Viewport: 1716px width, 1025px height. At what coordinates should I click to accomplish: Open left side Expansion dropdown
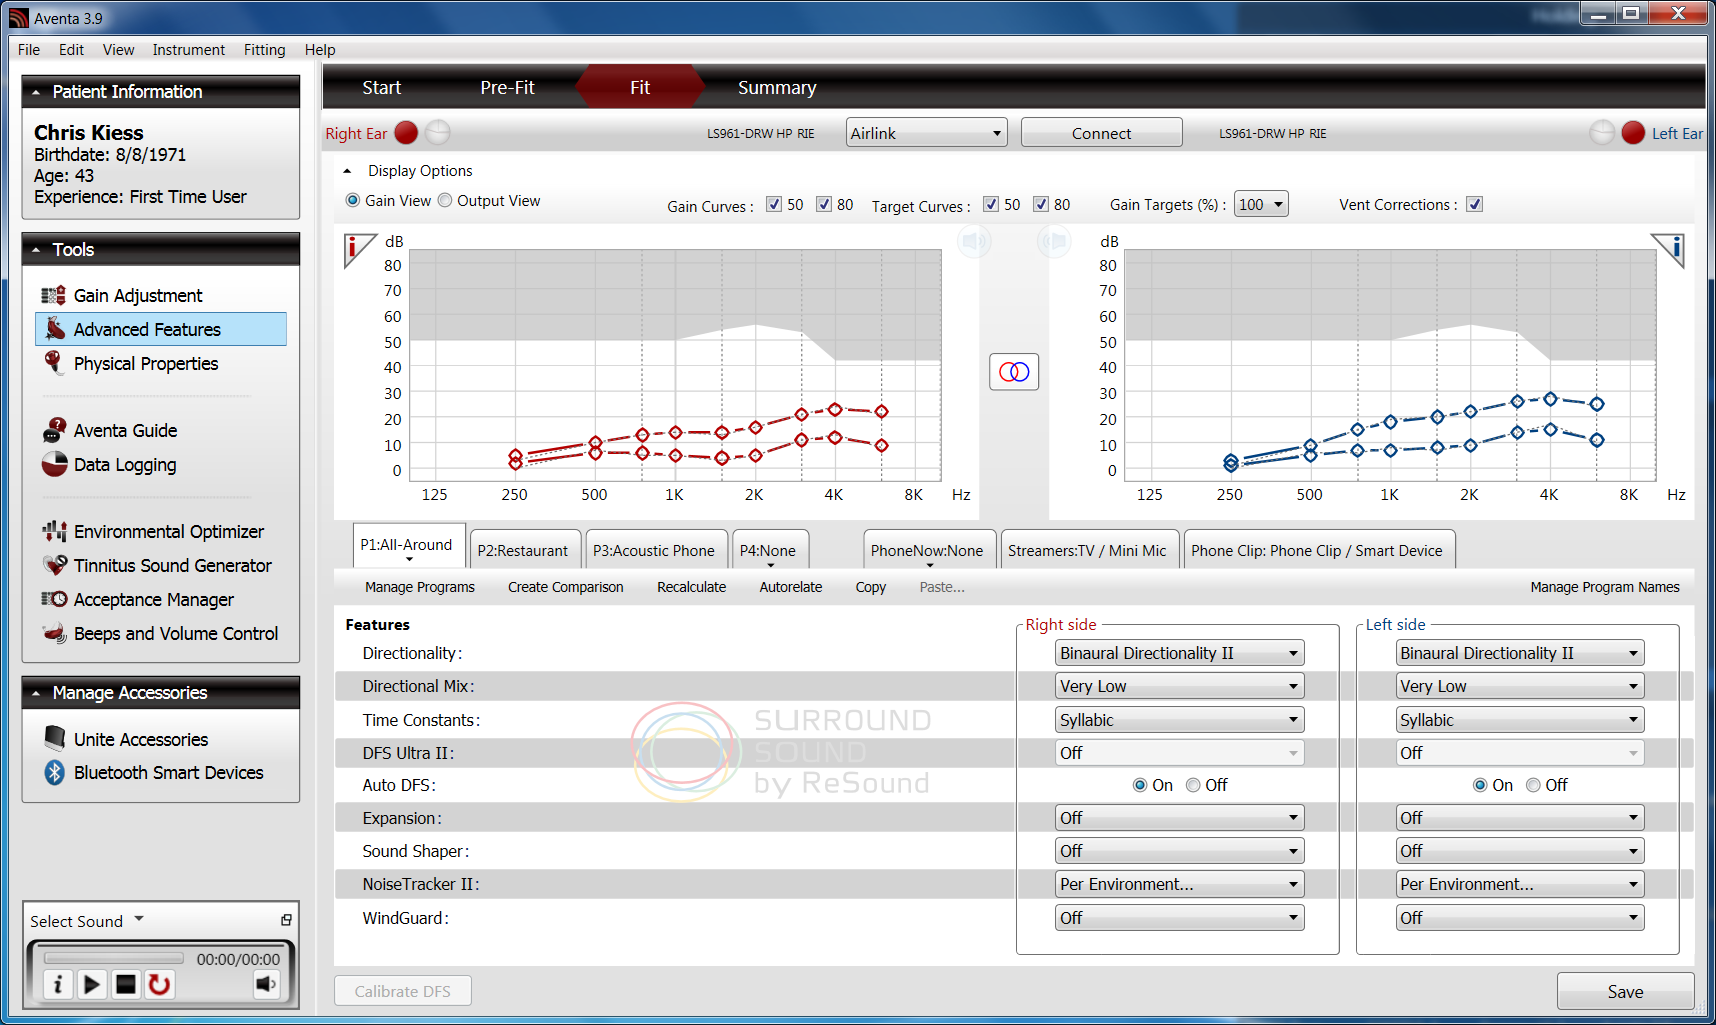pyautogui.click(x=1520, y=818)
